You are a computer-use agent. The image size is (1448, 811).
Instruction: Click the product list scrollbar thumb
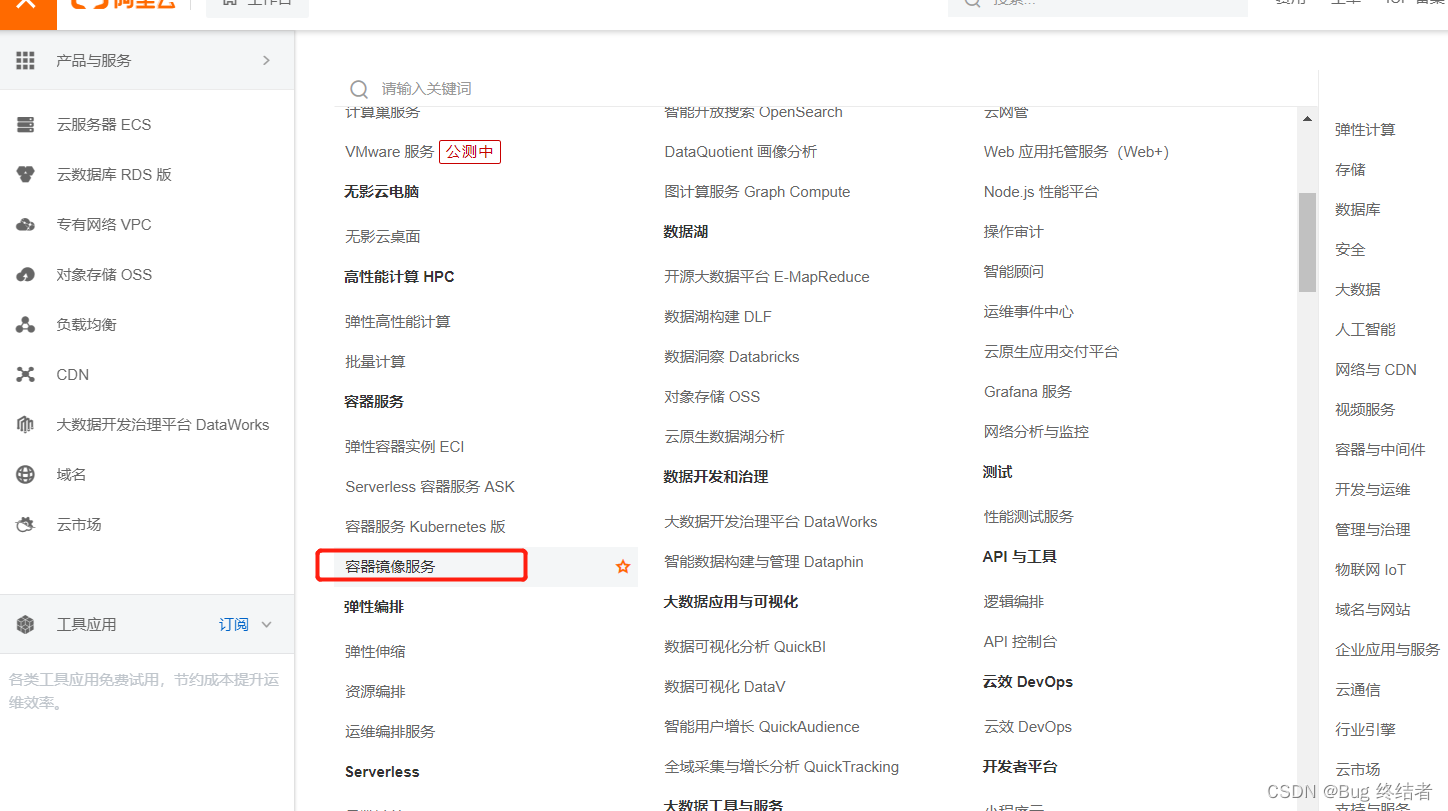[1307, 242]
